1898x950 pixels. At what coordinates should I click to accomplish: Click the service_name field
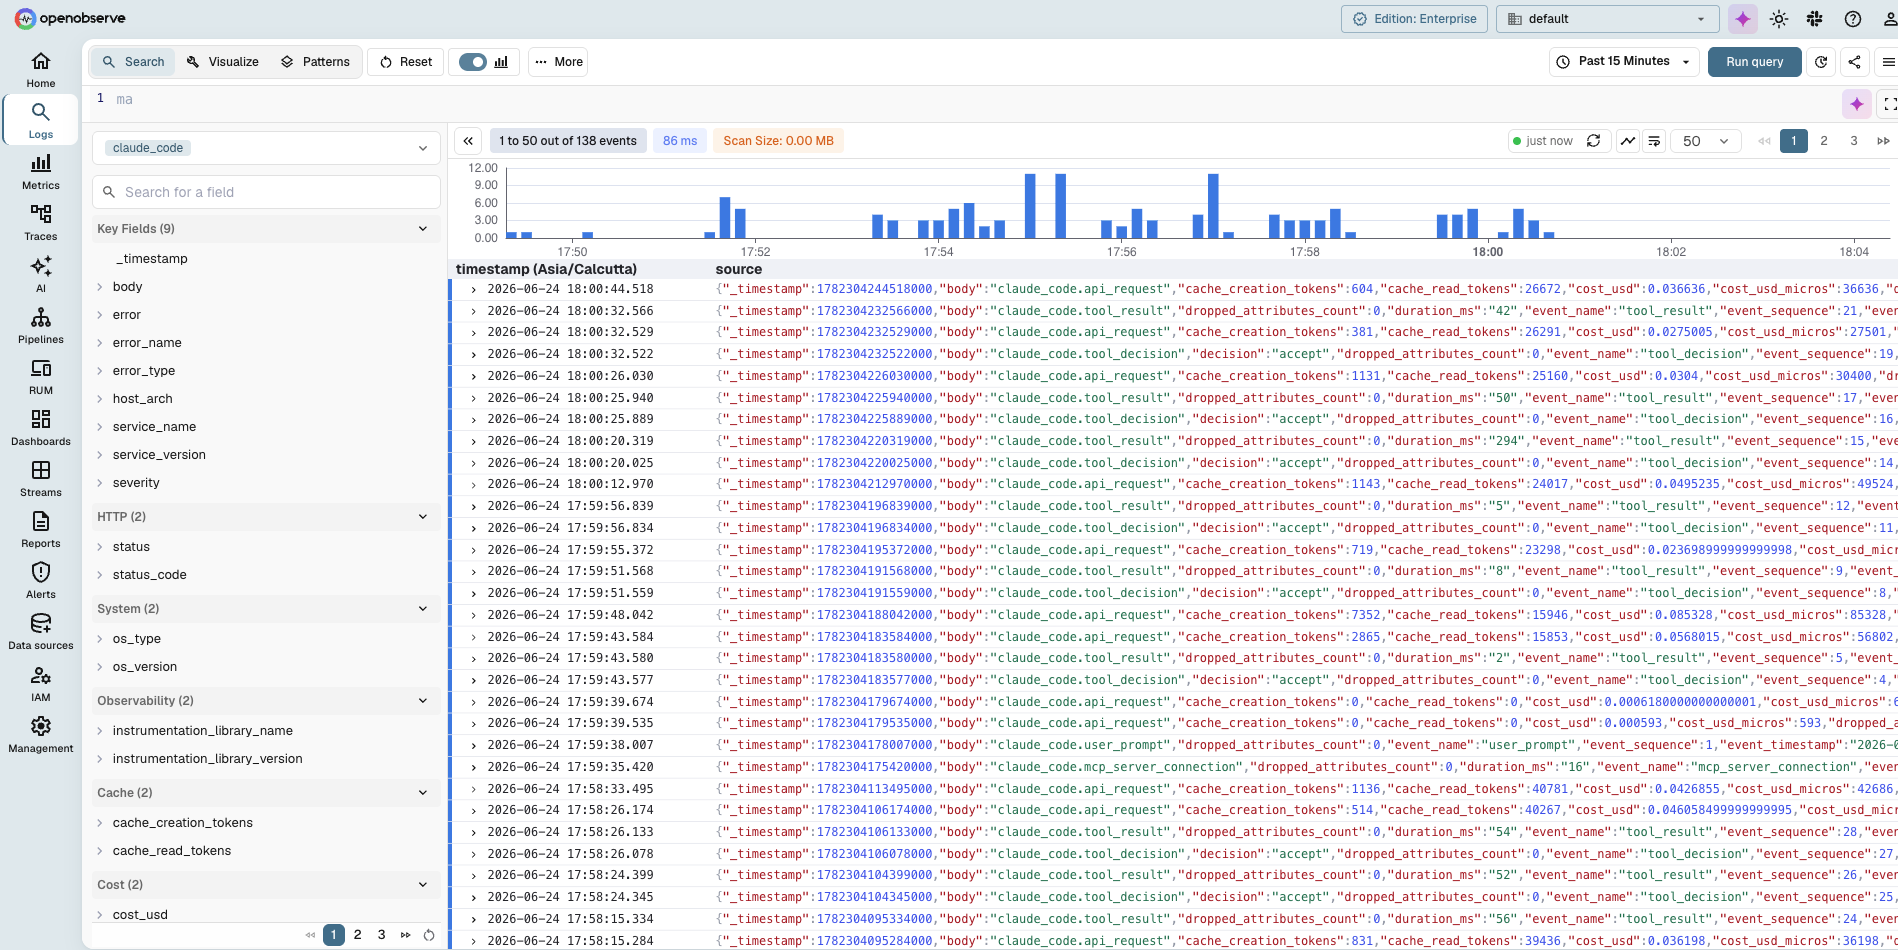[154, 427]
